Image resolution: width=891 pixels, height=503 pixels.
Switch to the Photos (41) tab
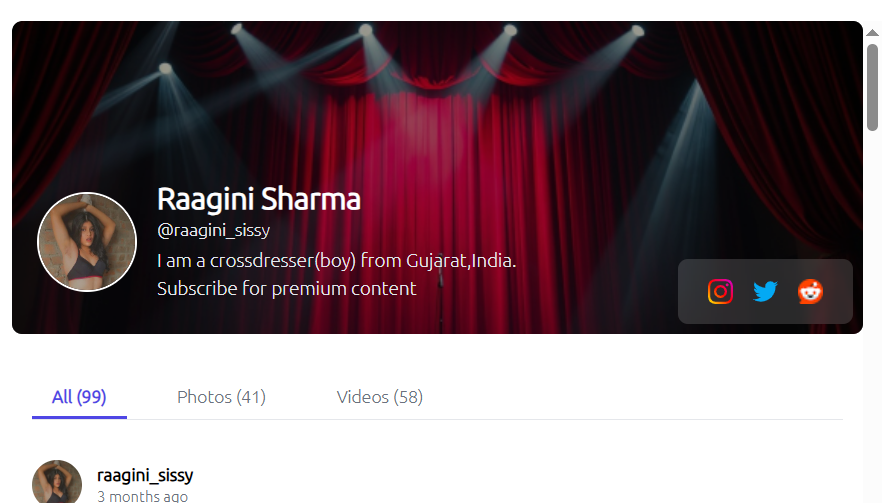click(x=222, y=397)
